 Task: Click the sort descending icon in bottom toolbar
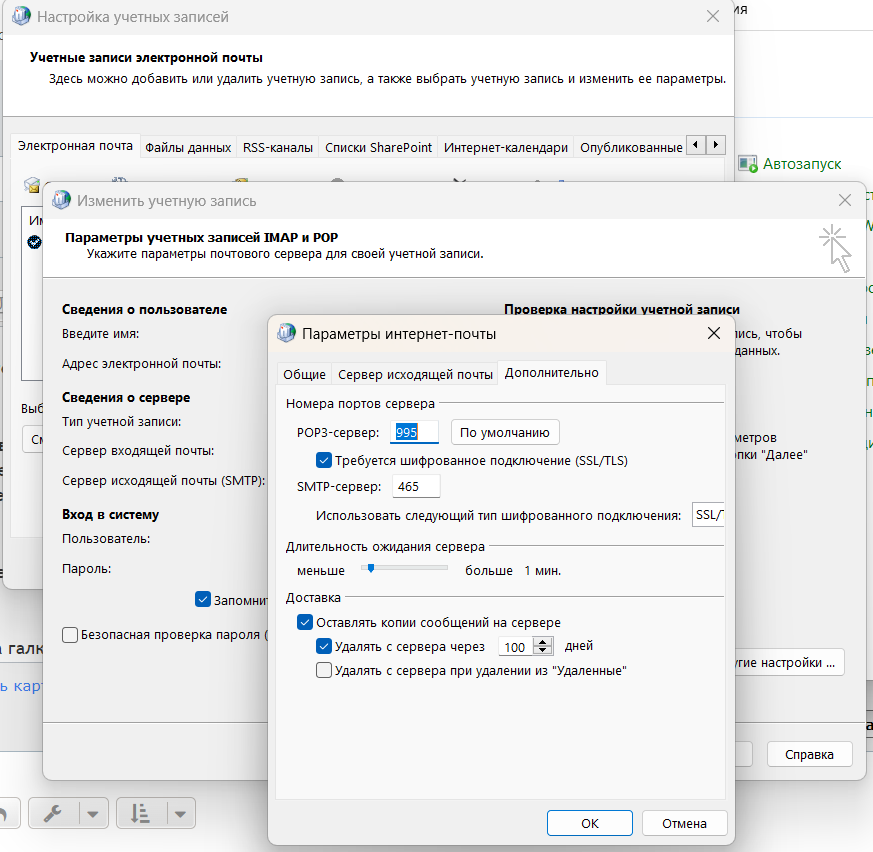(x=140, y=814)
